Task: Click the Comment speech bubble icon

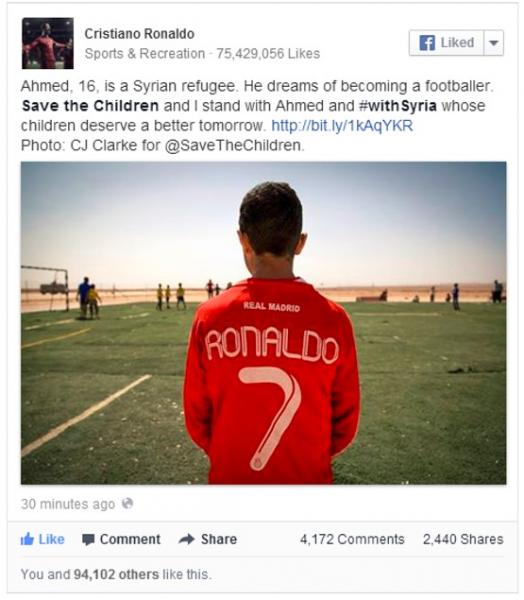Action: tap(88, 540)
